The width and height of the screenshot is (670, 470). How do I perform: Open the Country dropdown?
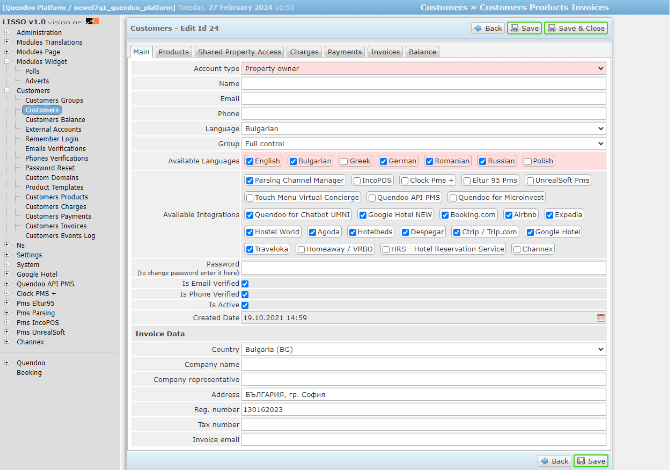(x=424, y=349)
